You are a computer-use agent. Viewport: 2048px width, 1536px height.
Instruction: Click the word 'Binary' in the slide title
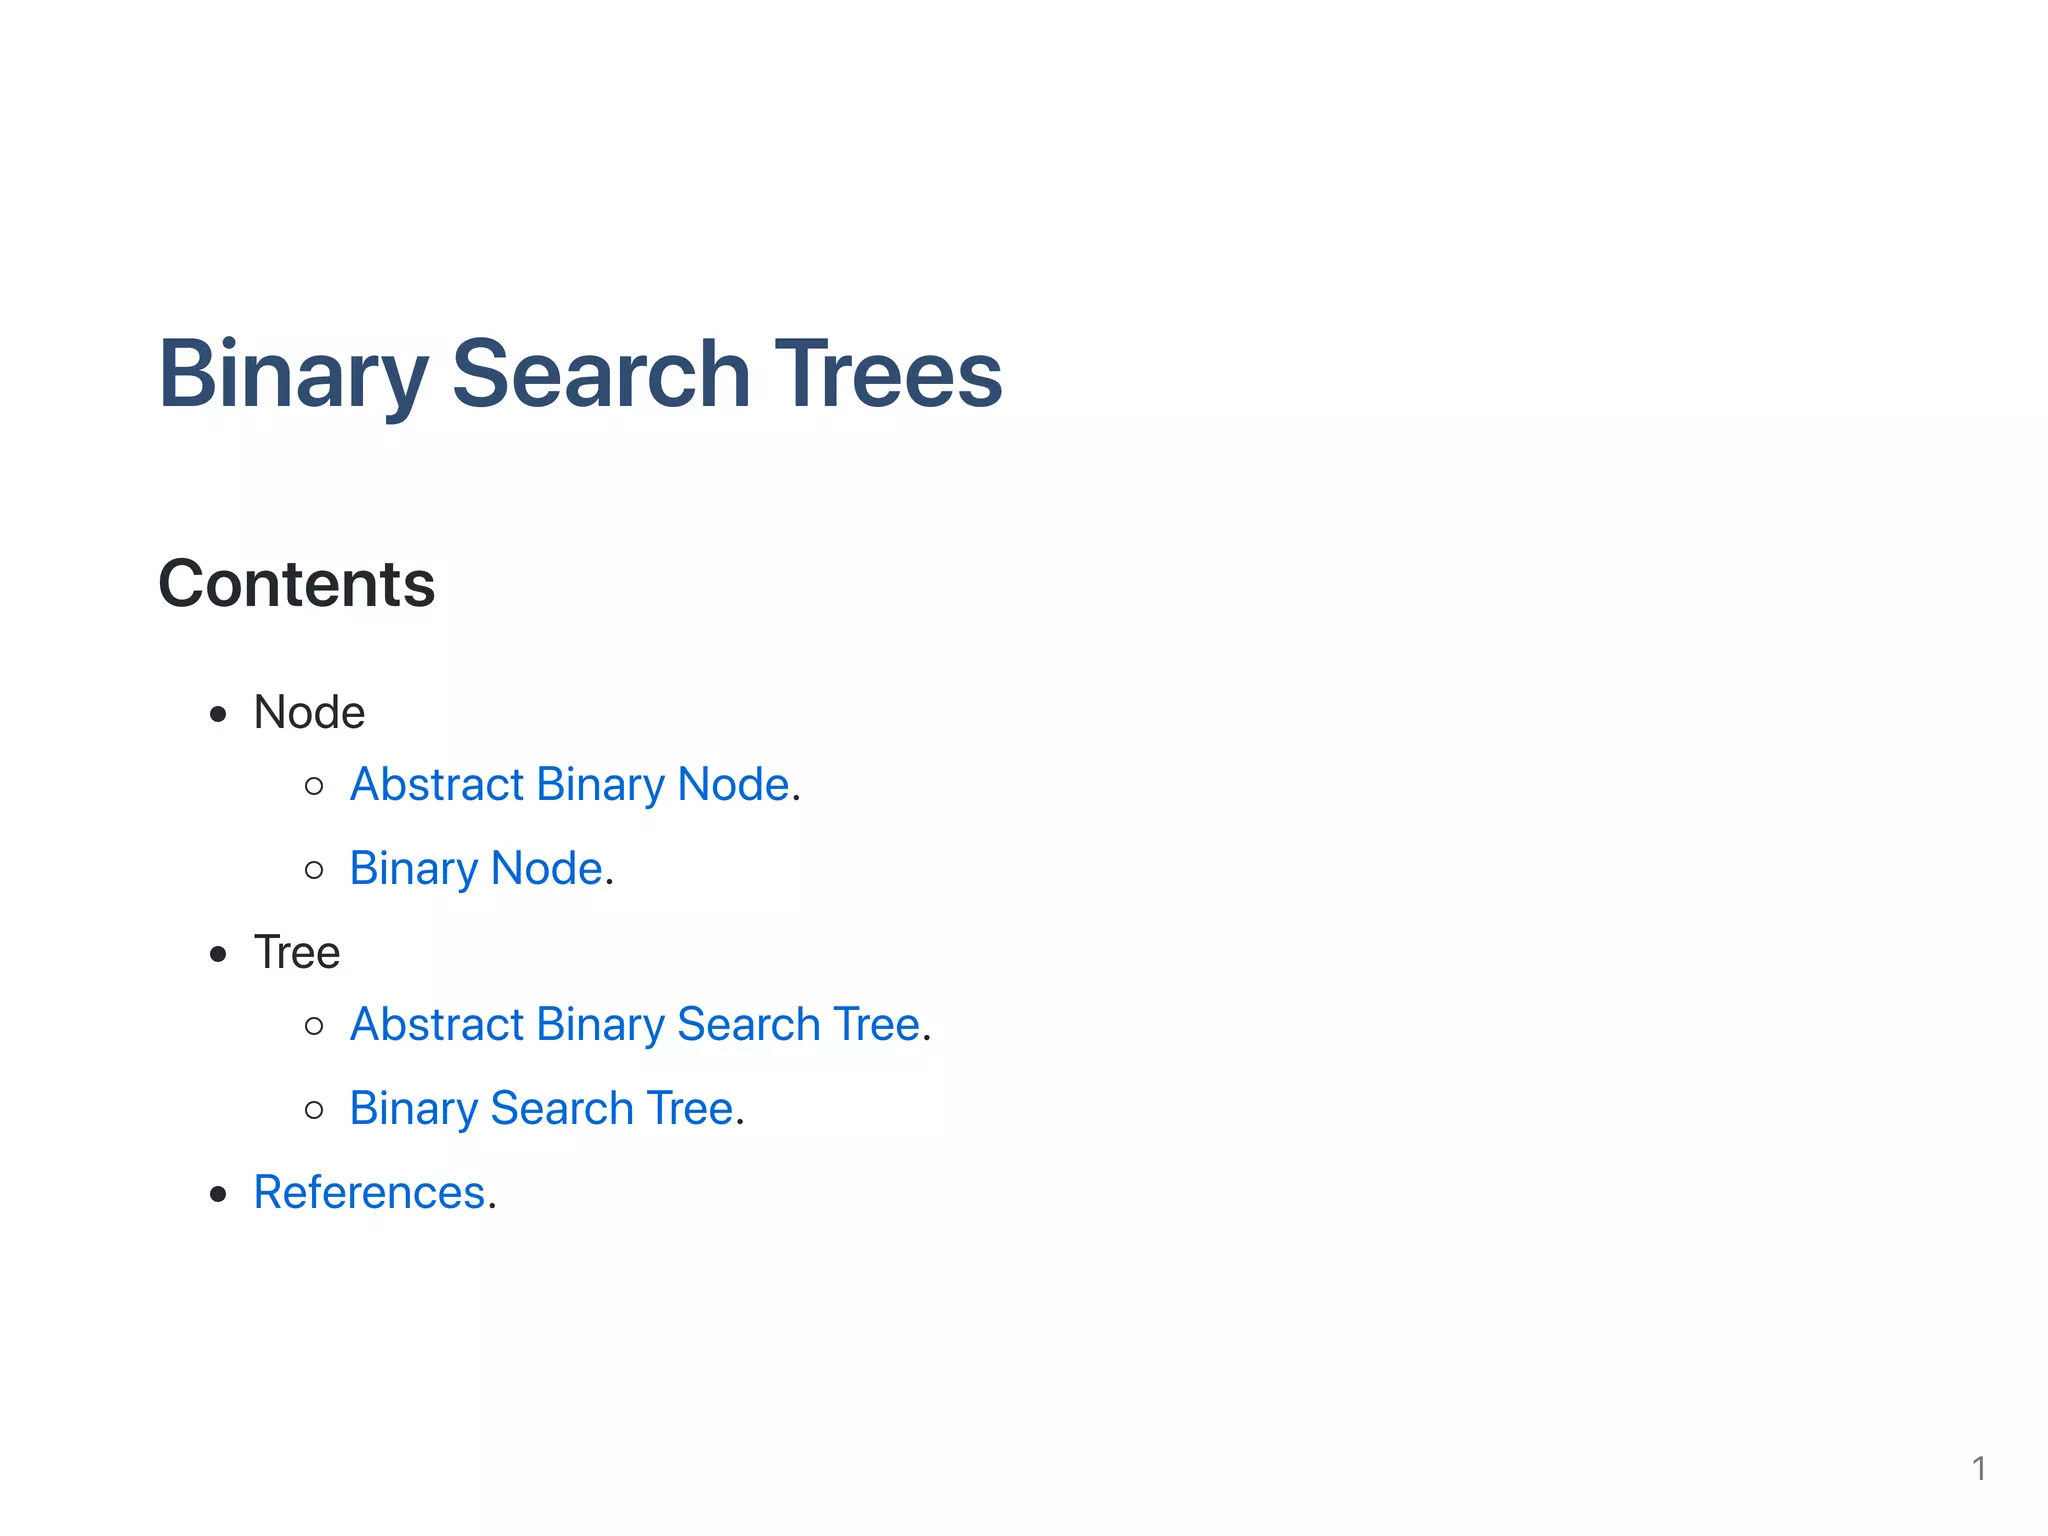[293, 375]
